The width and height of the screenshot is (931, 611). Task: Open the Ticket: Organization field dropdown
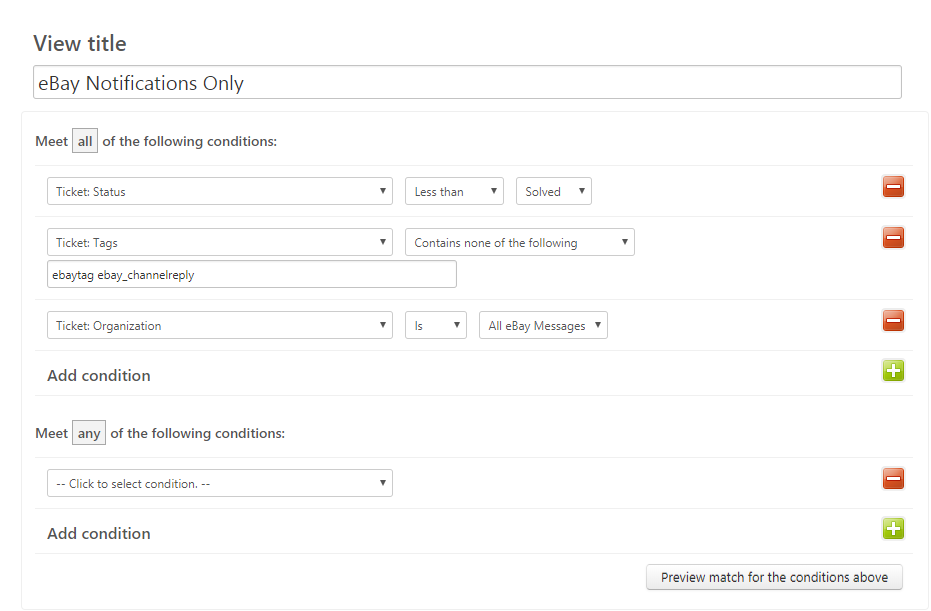[220, 325]
